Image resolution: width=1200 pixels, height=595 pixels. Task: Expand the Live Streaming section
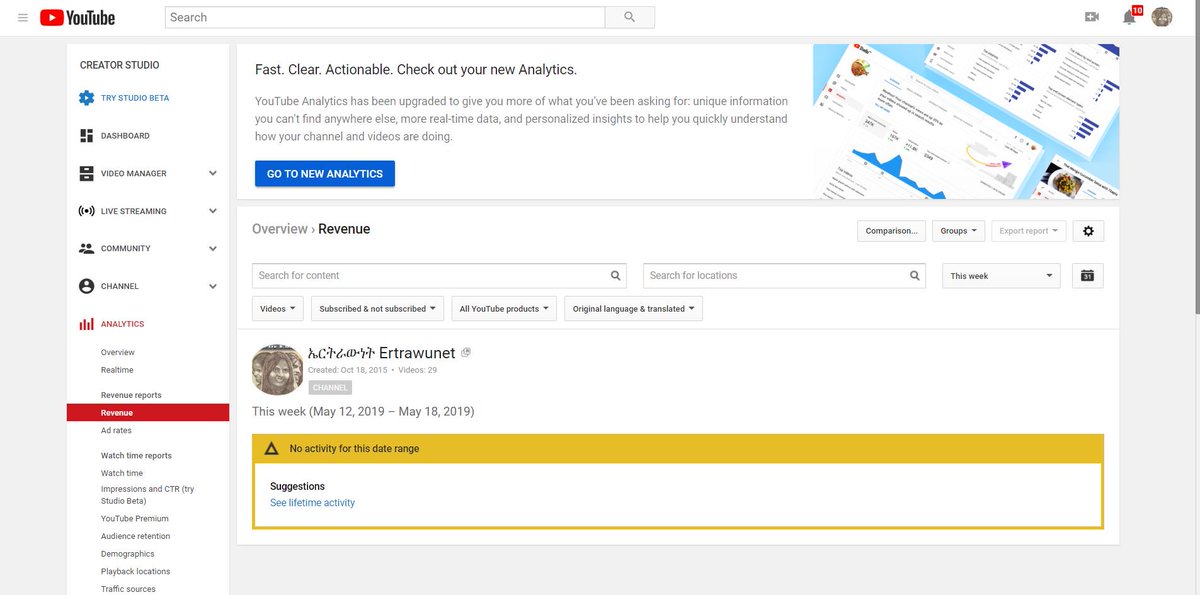(212, 211)
